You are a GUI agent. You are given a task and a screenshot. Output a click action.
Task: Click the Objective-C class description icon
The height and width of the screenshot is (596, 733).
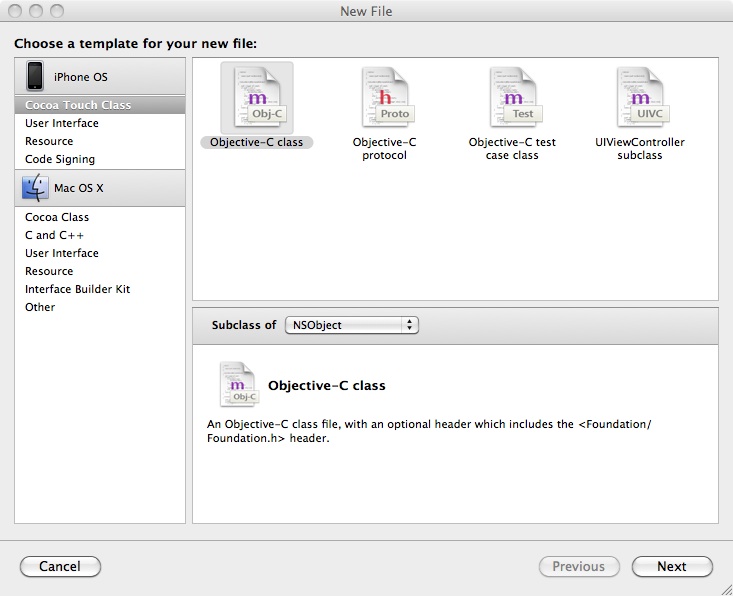239,384
